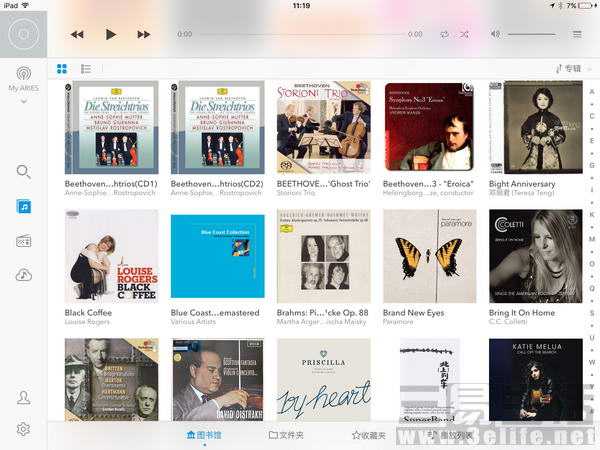Skip to the previous track
This screenshot has height=450, width=600.
[77, 34]
